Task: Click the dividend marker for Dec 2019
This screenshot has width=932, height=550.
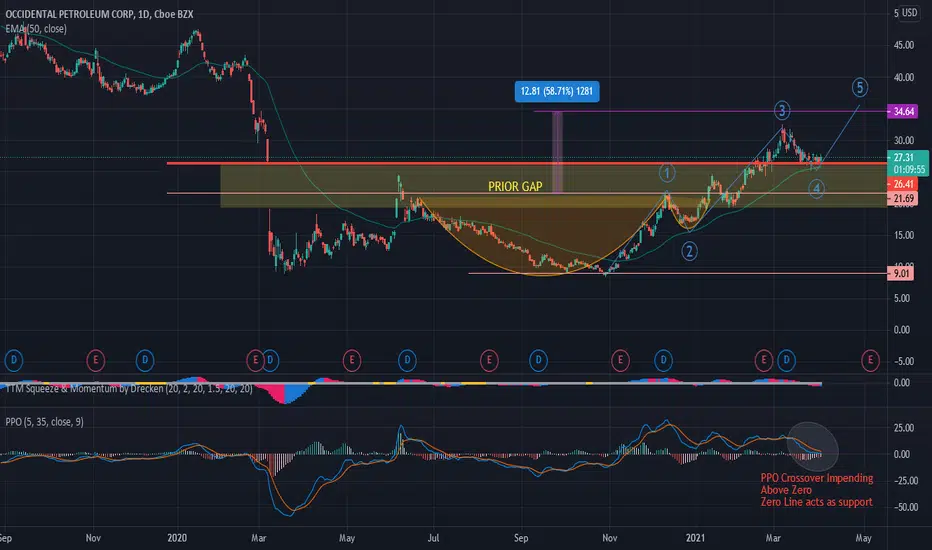Action: [x=145, y=360]
